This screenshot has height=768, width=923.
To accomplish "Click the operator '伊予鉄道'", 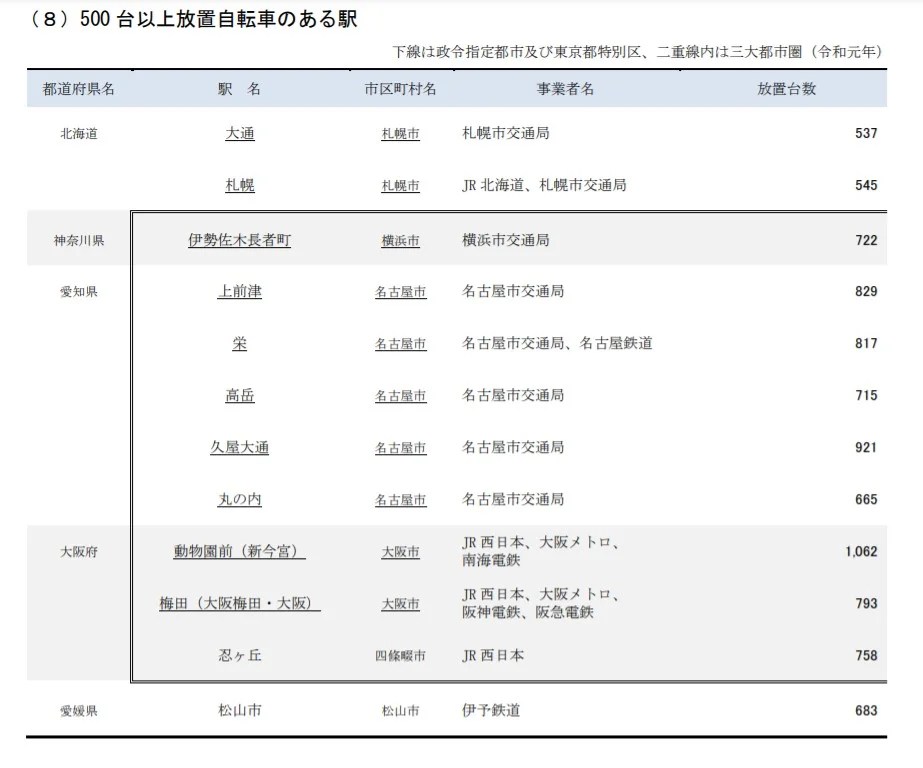I will coord(491,710).
